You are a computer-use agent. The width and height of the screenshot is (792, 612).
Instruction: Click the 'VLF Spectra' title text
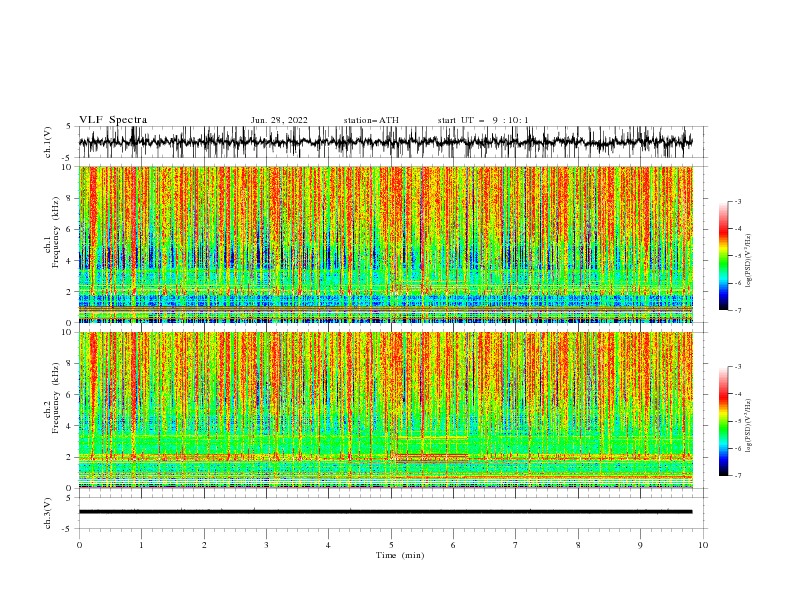click(113, 120)
